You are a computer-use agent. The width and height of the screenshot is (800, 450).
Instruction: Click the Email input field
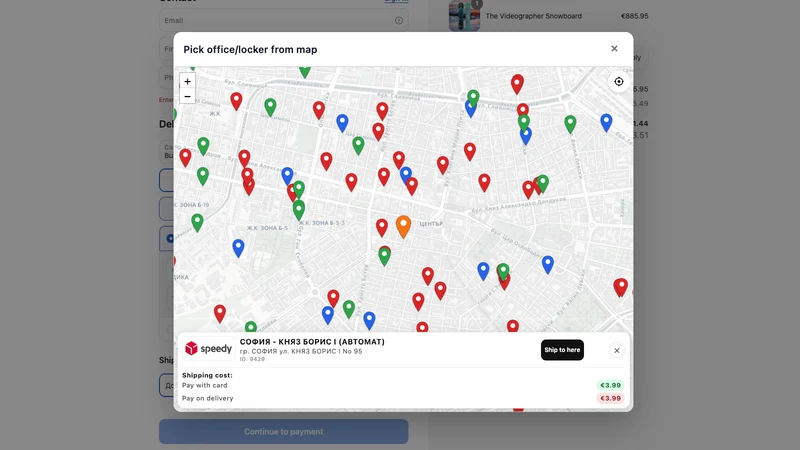[284, 20]
